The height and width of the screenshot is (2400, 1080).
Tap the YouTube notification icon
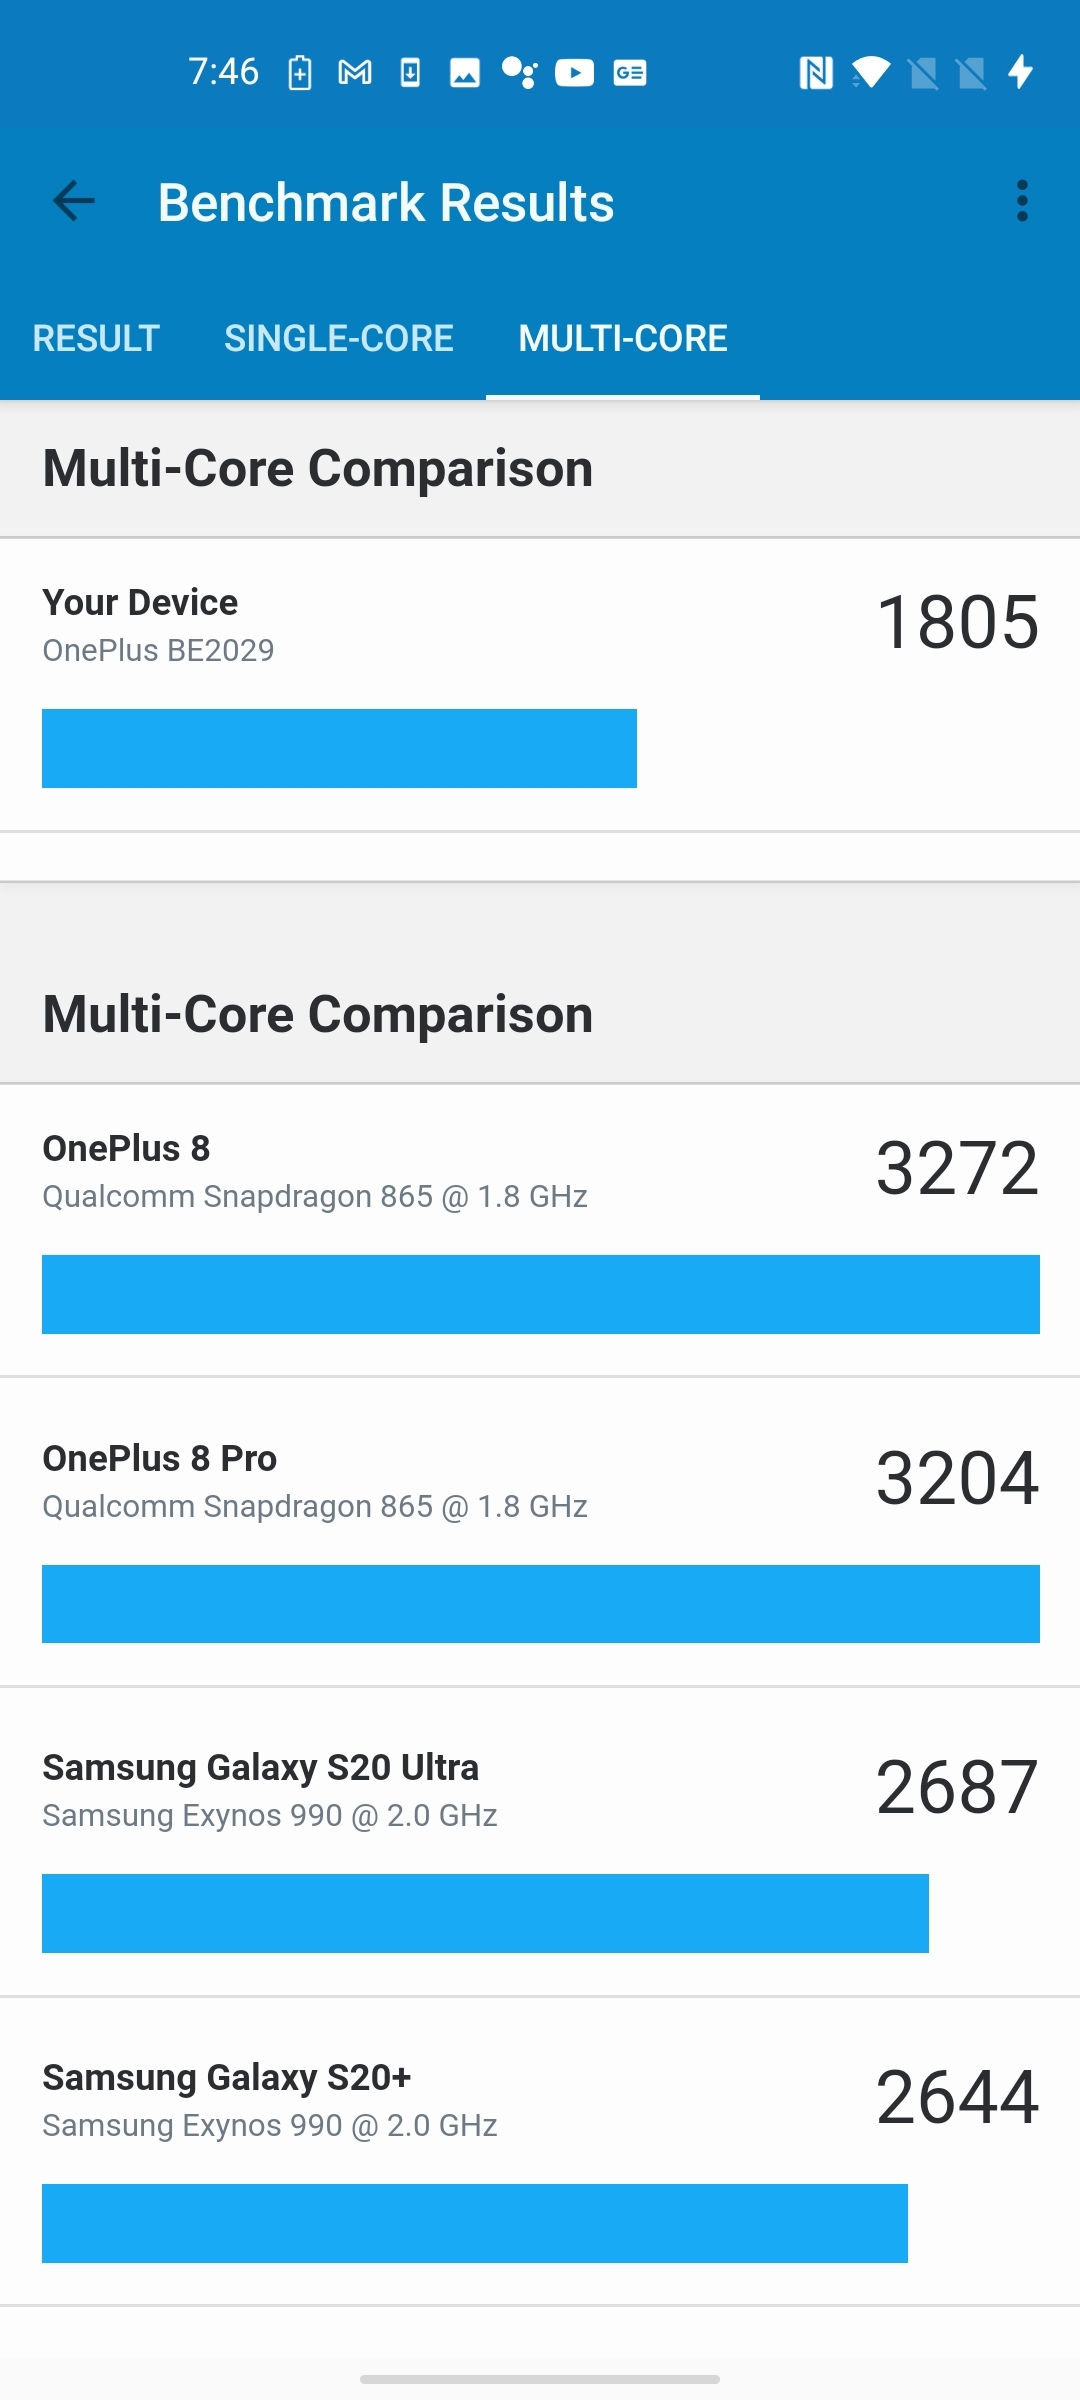(x=574, y=73)
